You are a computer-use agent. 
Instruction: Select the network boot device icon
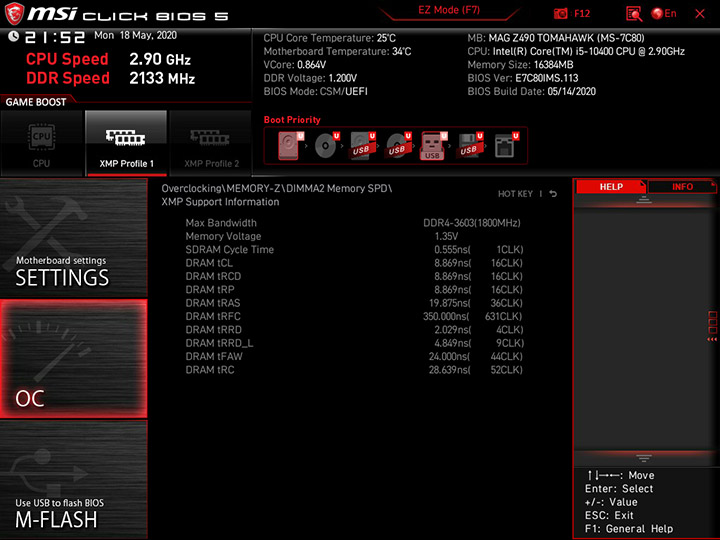tap(506, 146)
